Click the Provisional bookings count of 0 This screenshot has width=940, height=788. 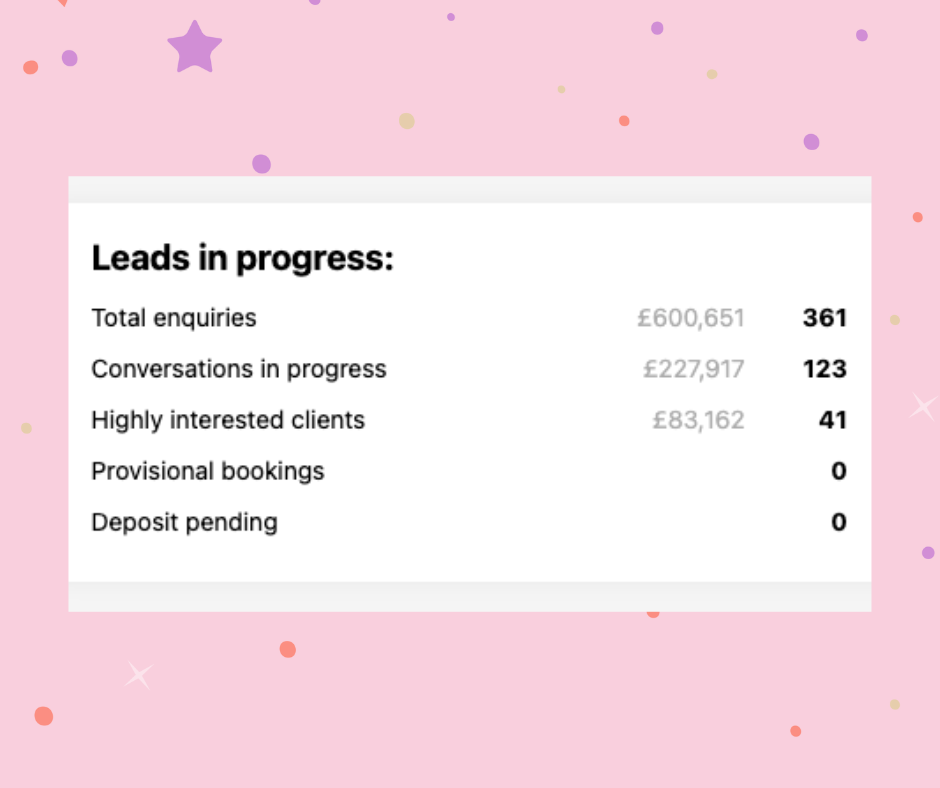(839, 471)
